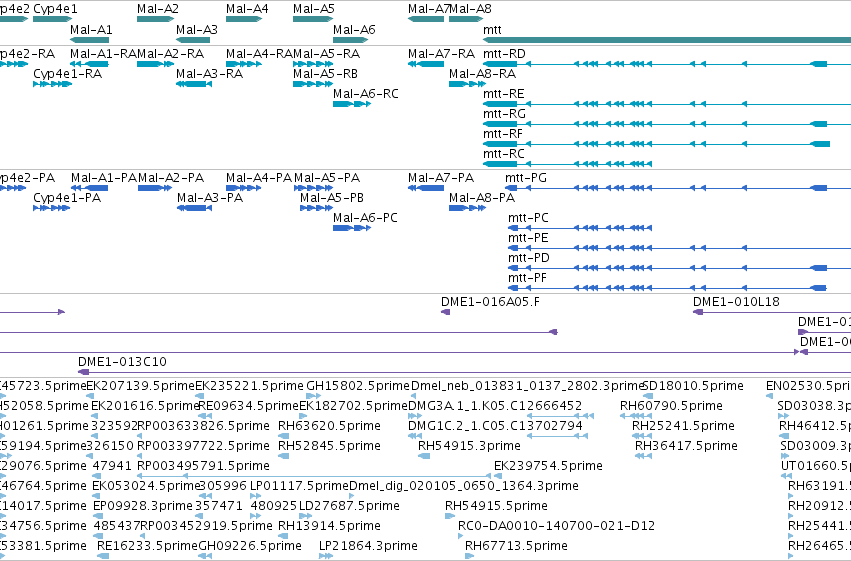Click the mtt-RD transcript
The width and height of the screenshot is (851, 561).
[667, 64]
